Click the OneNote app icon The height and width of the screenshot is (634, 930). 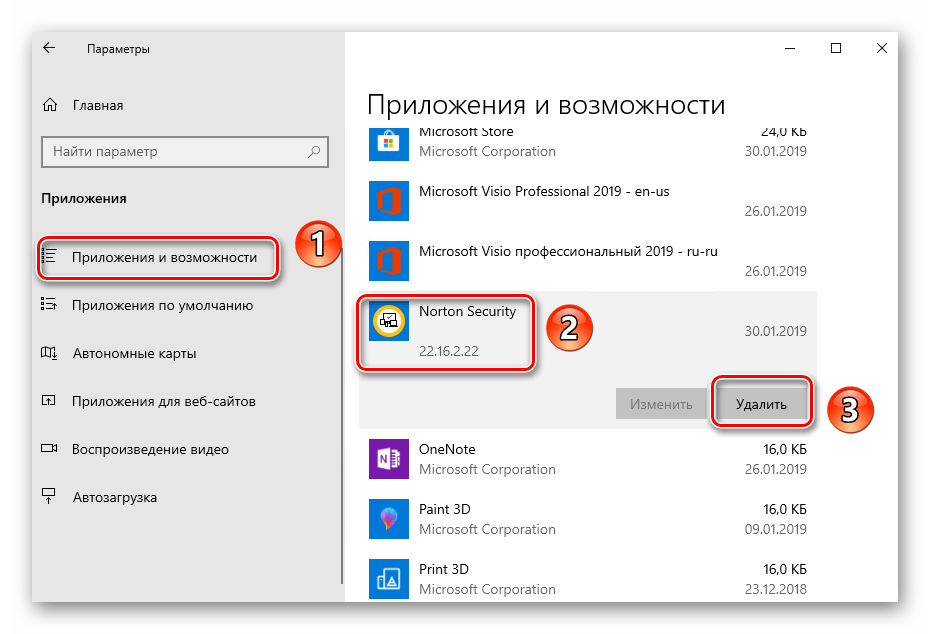click(x=388, y=459)
